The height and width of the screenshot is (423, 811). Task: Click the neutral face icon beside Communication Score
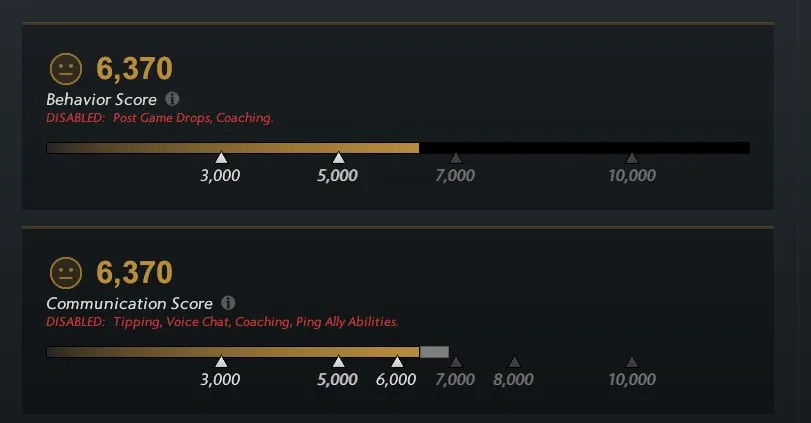[66, 273]
